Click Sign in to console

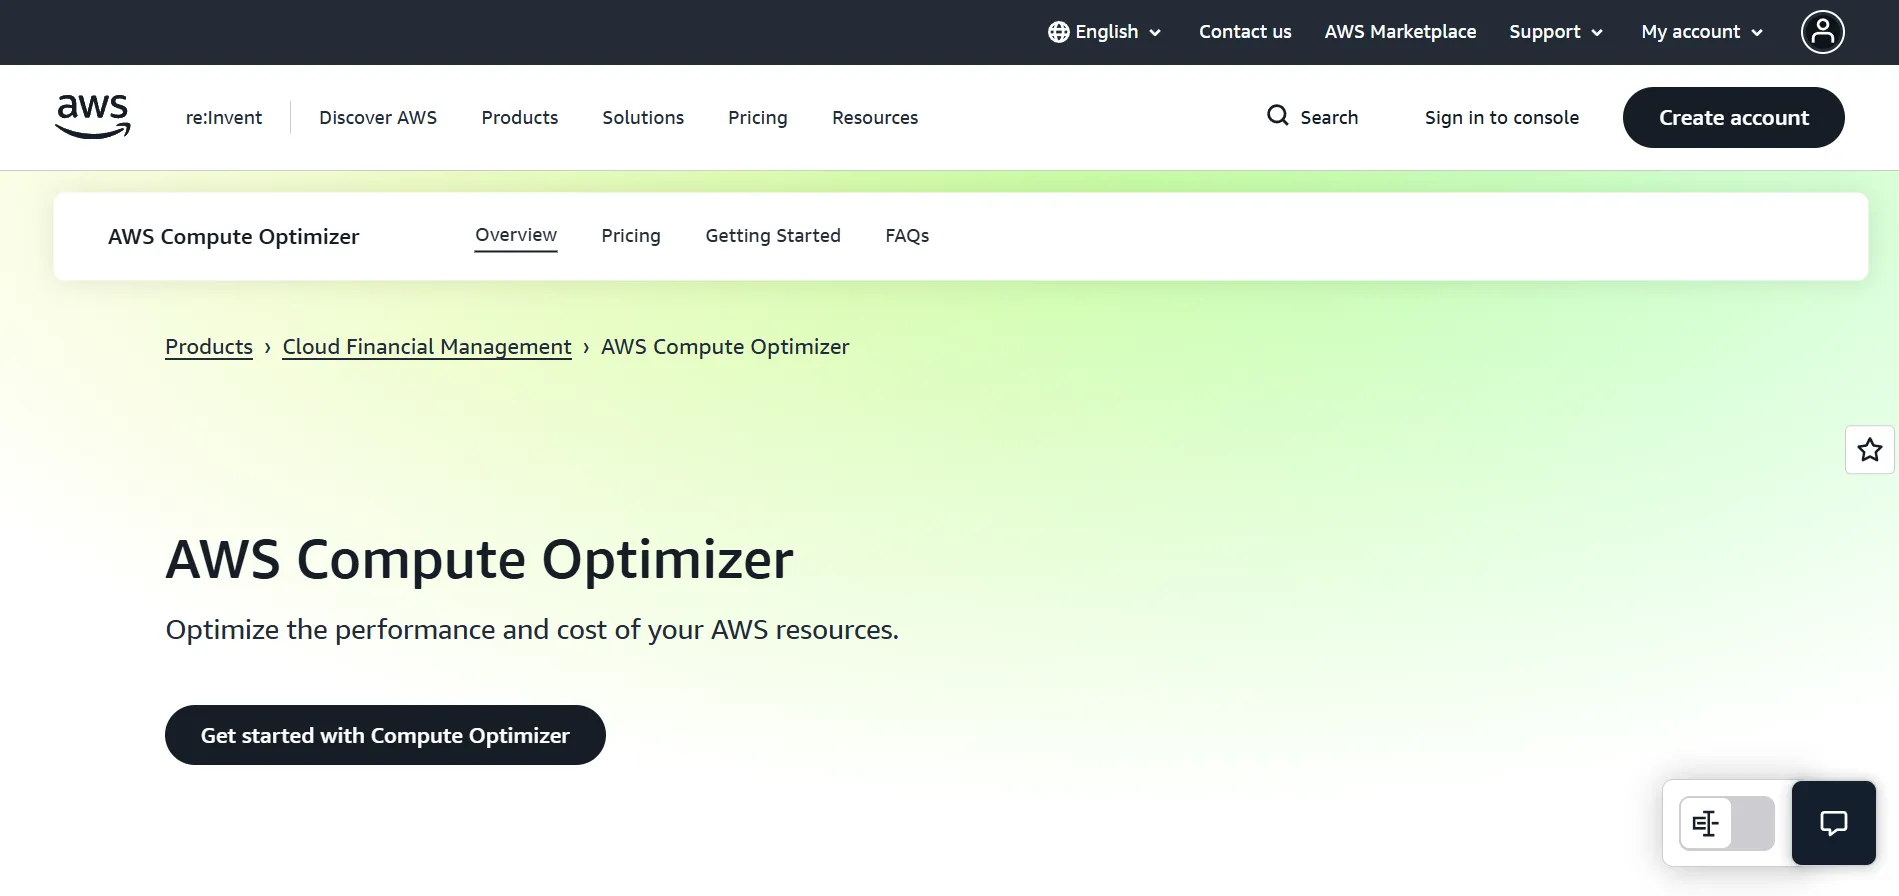1502,118
